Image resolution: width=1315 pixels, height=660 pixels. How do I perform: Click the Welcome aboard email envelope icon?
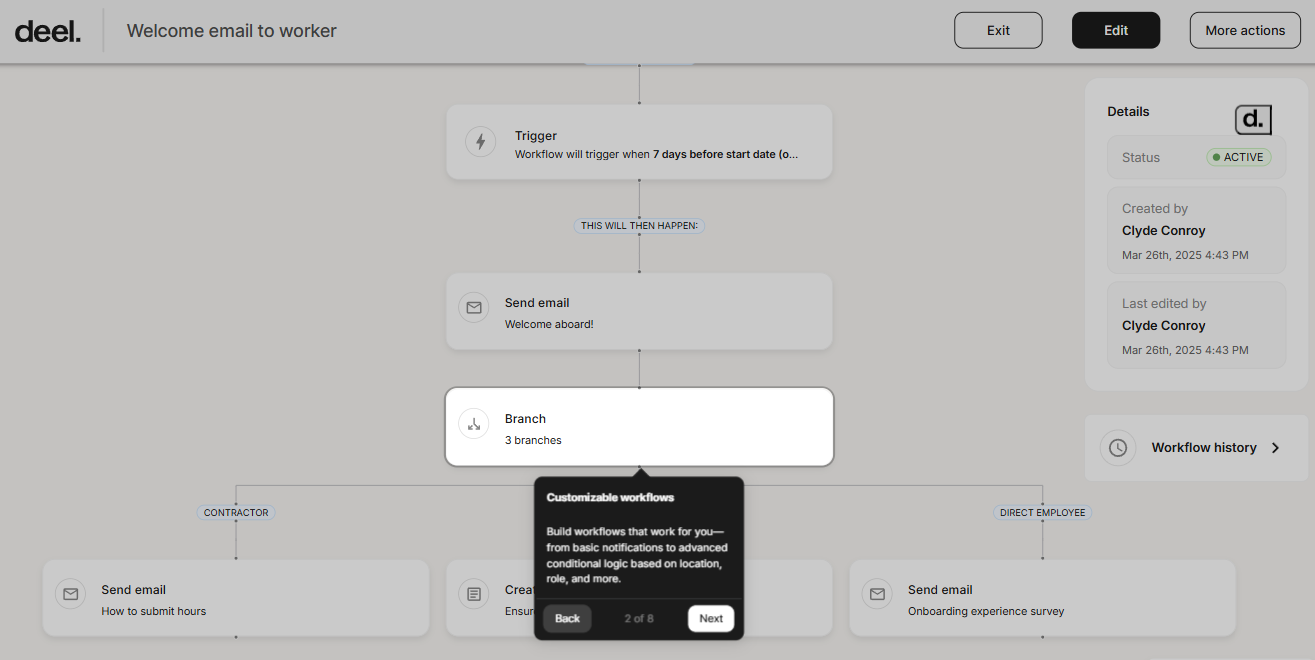(473, 308)
